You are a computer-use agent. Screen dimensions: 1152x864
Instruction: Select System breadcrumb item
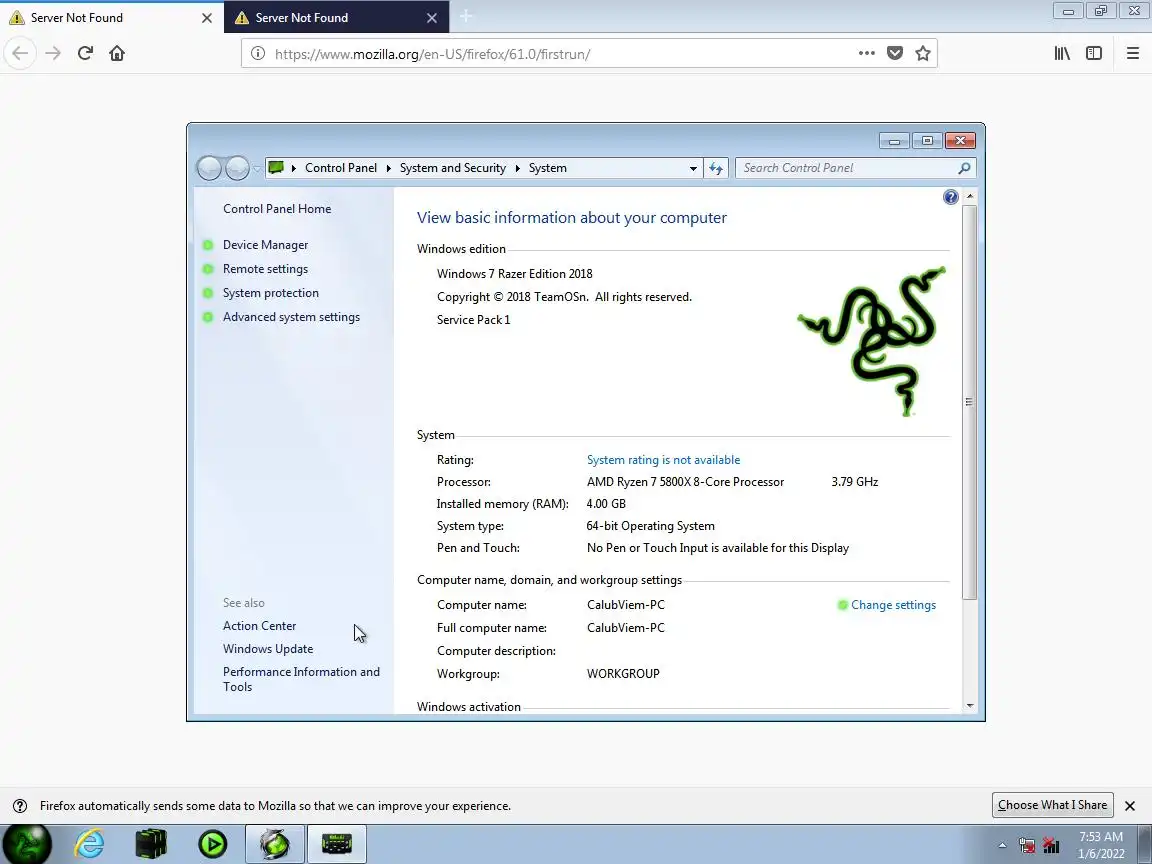(547, 168)
